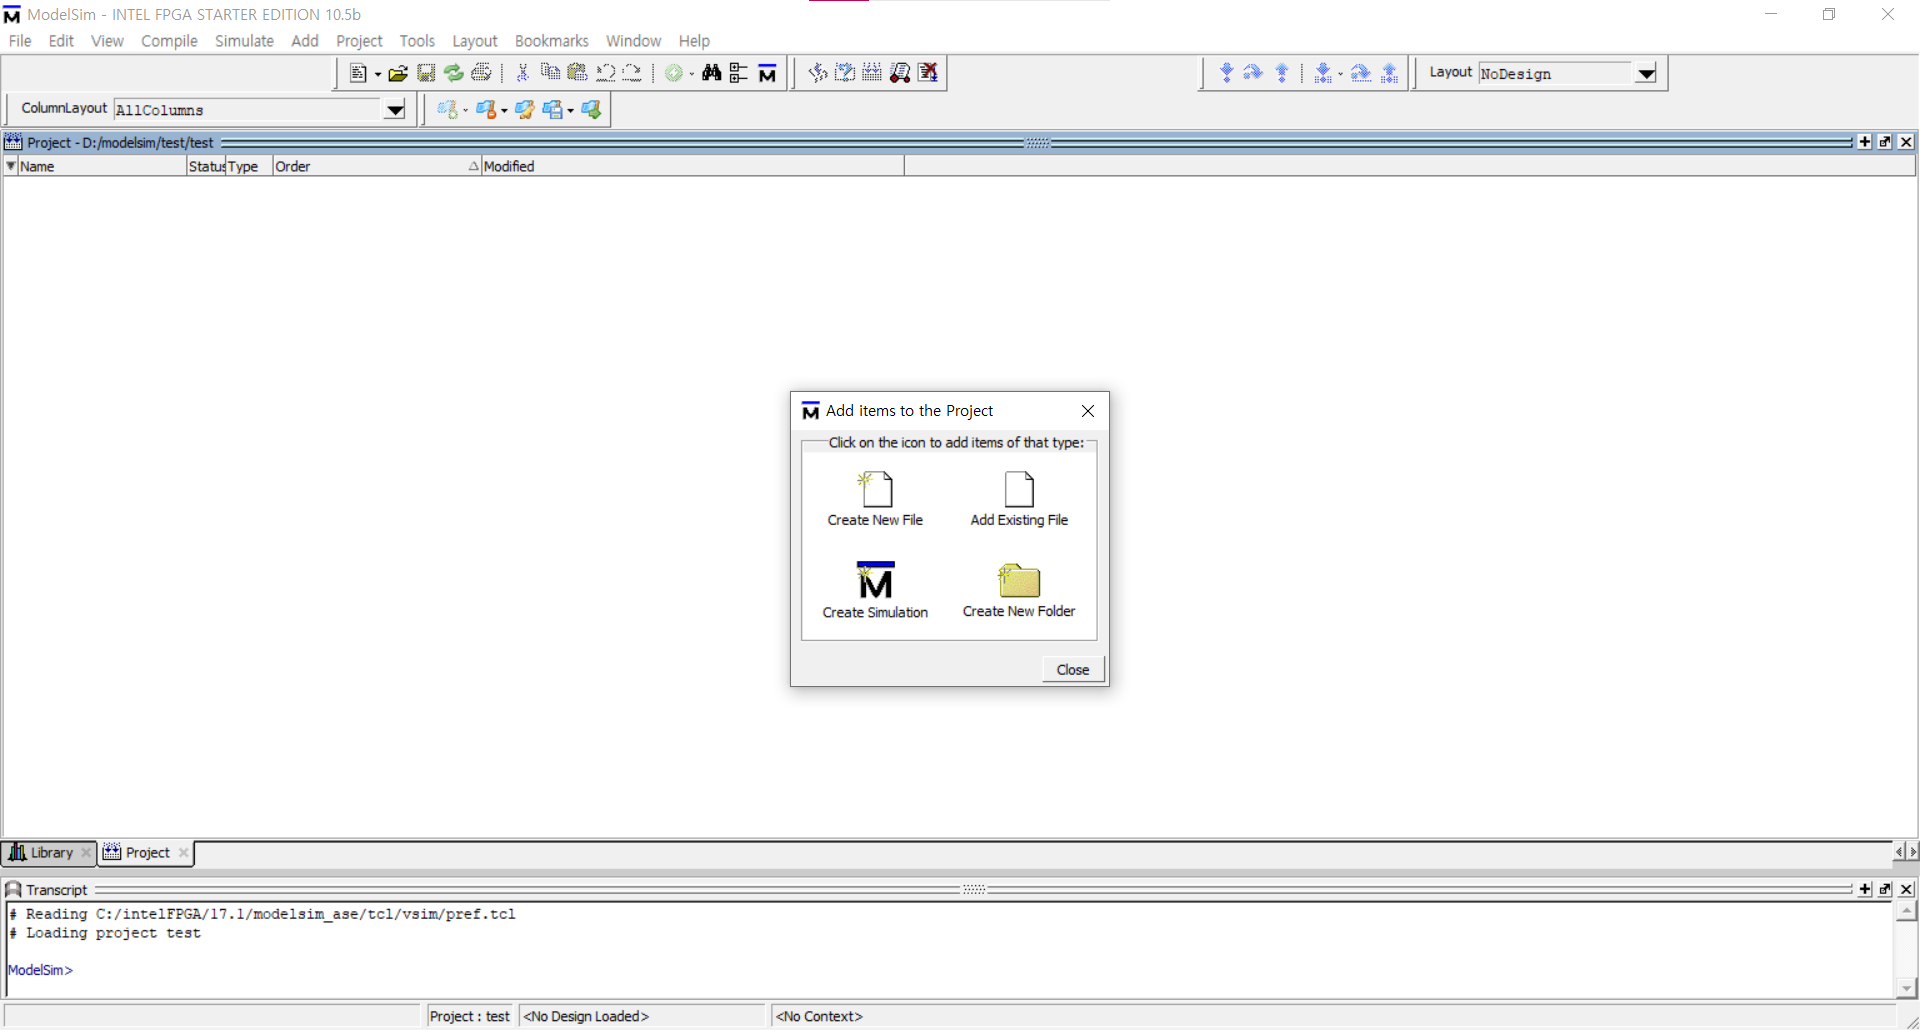Click the green round Add to Wave icon

(674, 73)
